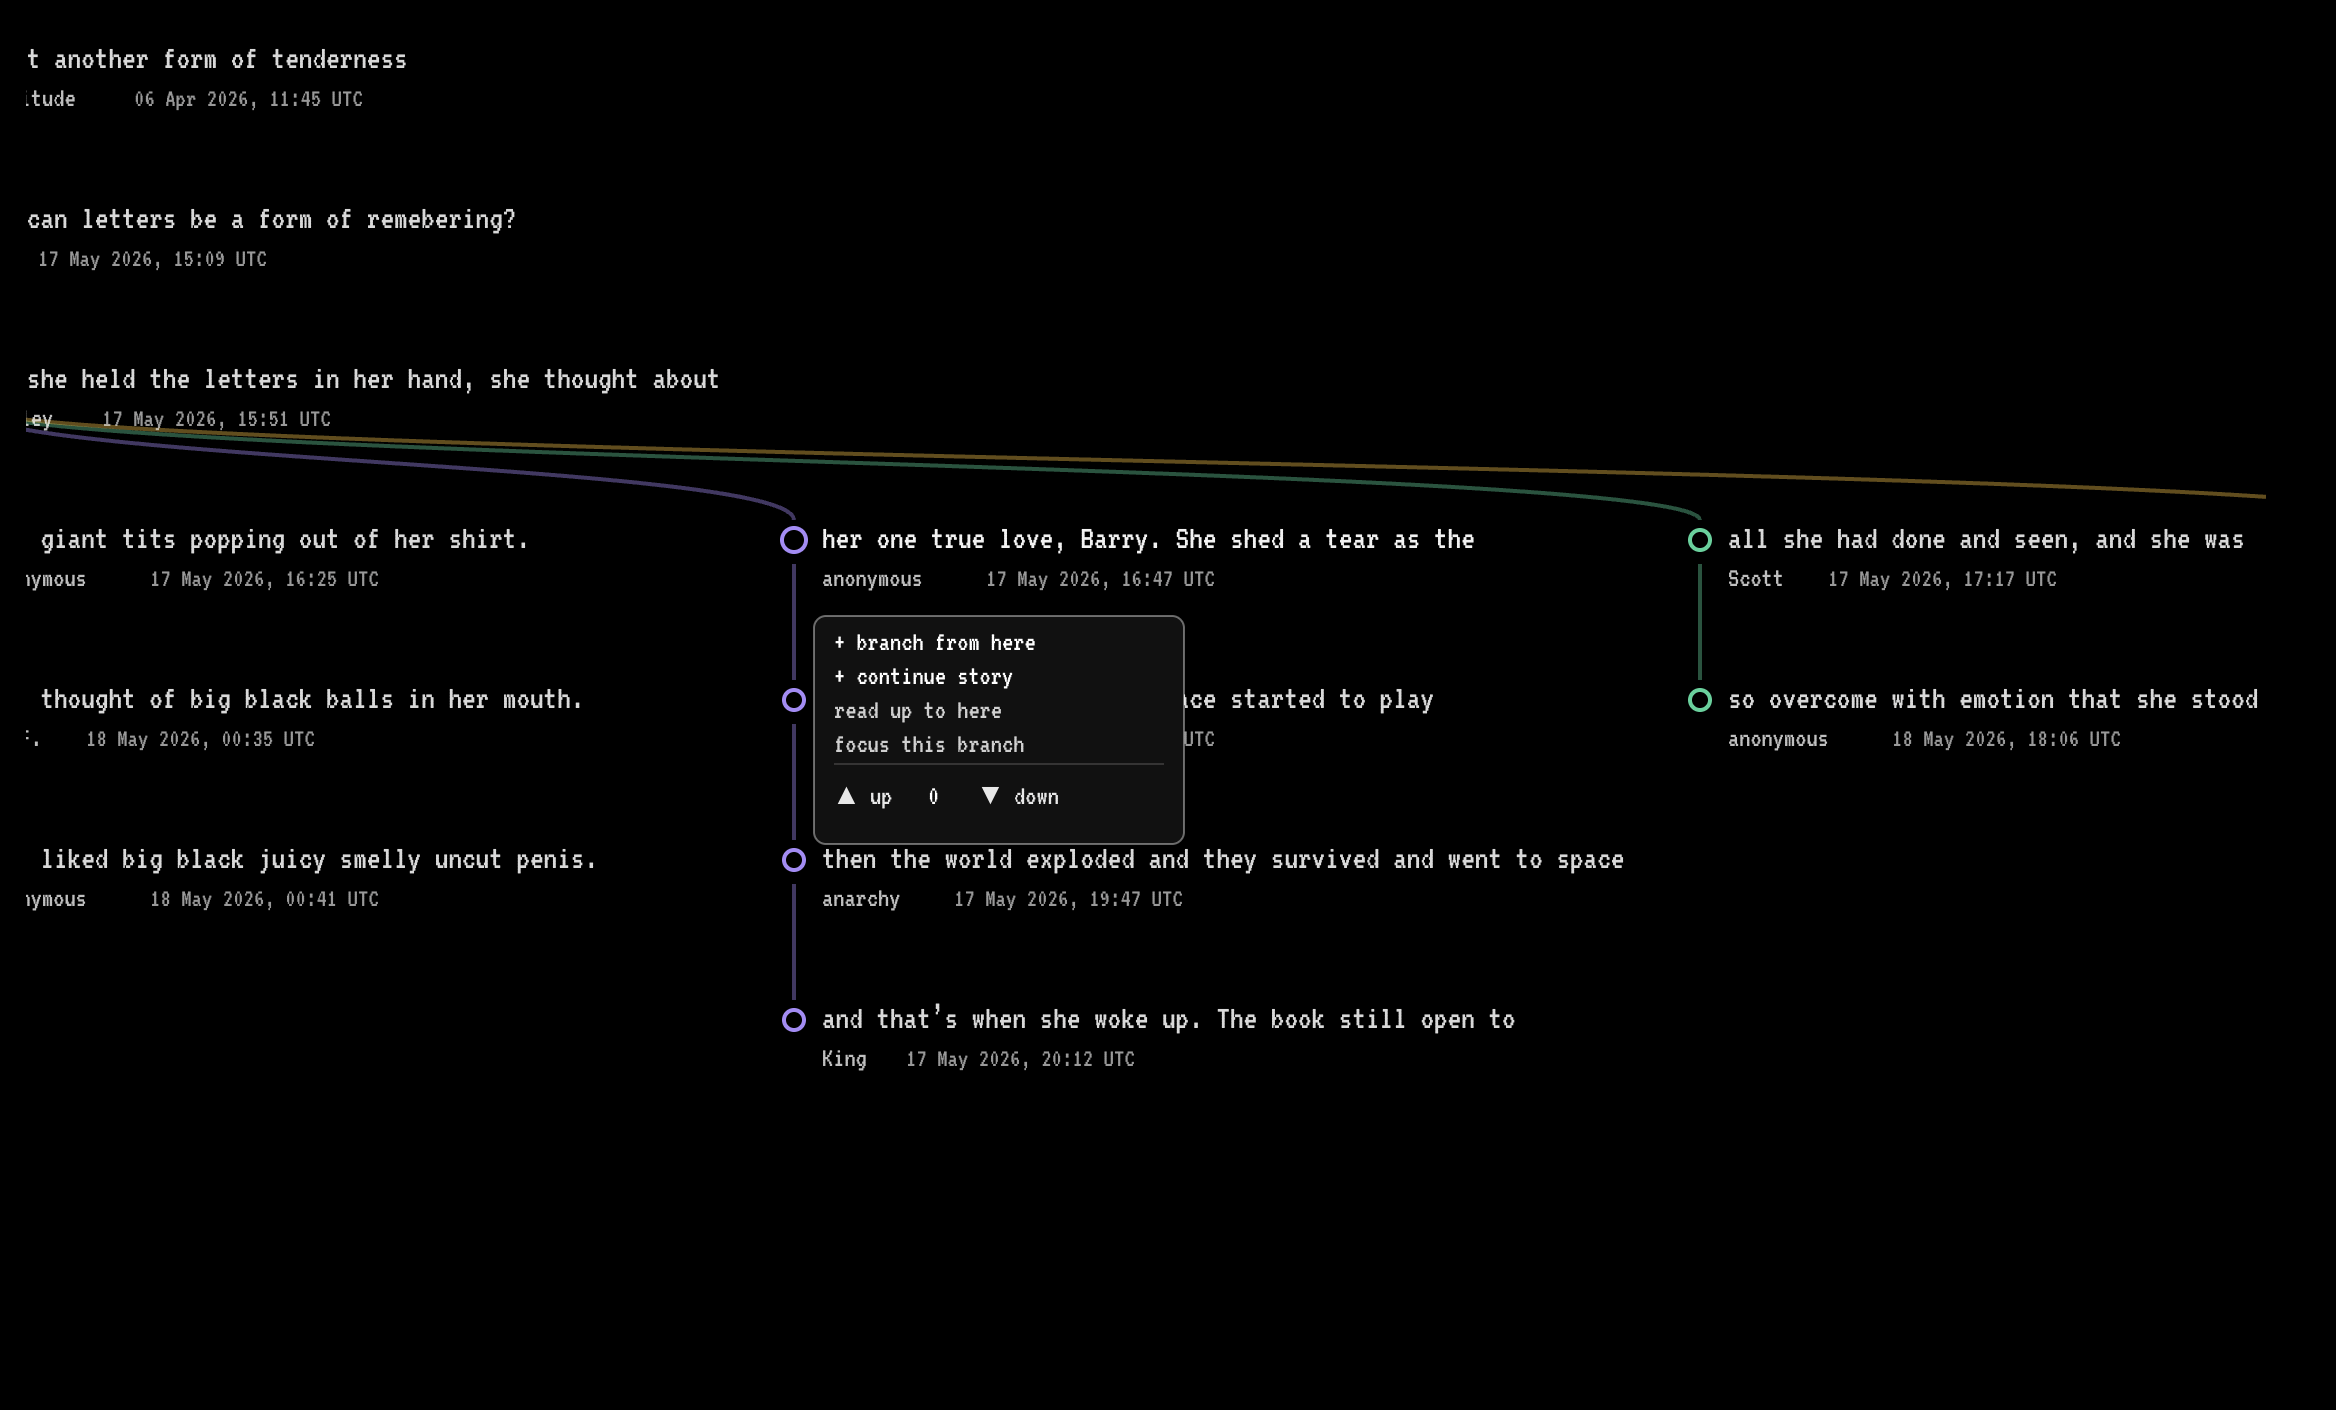Click purple node left of the context menu
This screenshot has width=2336, height=1410.
click(x=794, y=700)
